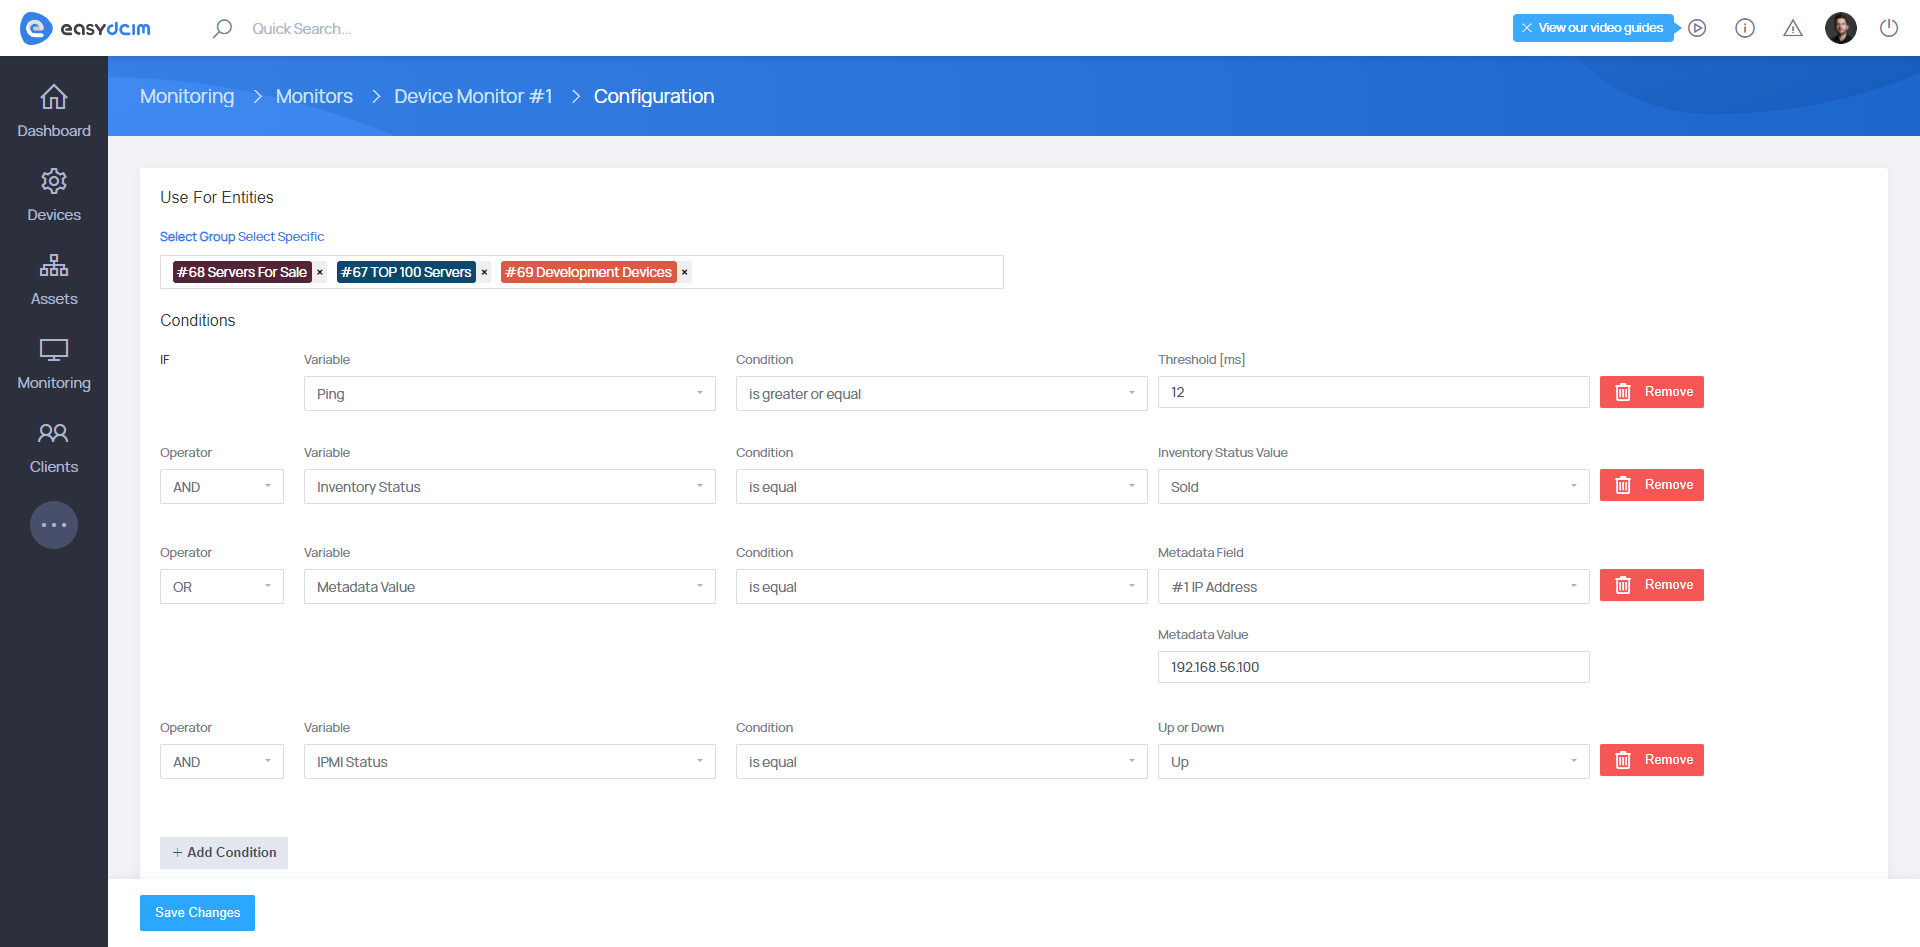Image resolution: width=1920 pixels, height=947 pixels.
Task: Click the Metadata Value input with 192.168.56.100
Action: click(1374, 667)
